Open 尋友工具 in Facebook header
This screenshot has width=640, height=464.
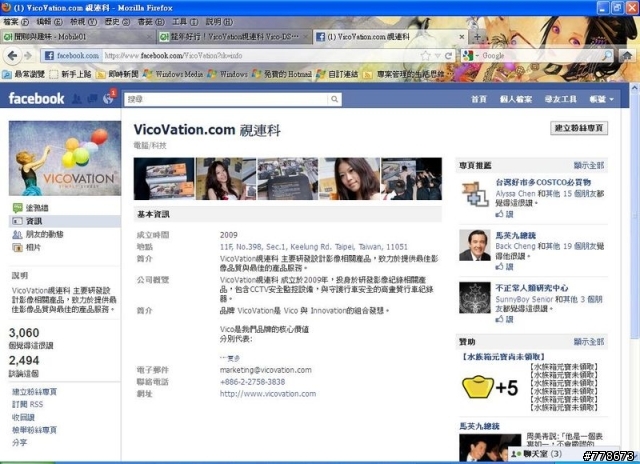tap(560, 99)
